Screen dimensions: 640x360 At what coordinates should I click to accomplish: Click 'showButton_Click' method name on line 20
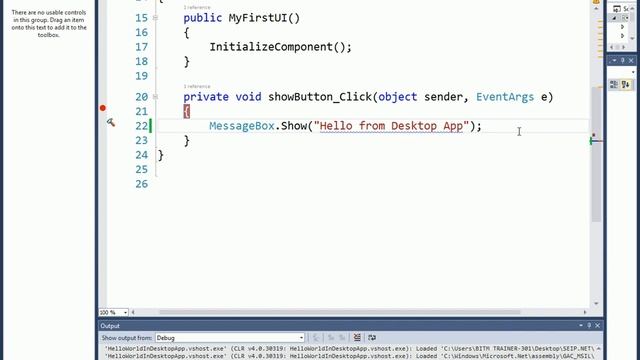click(320, 97)
